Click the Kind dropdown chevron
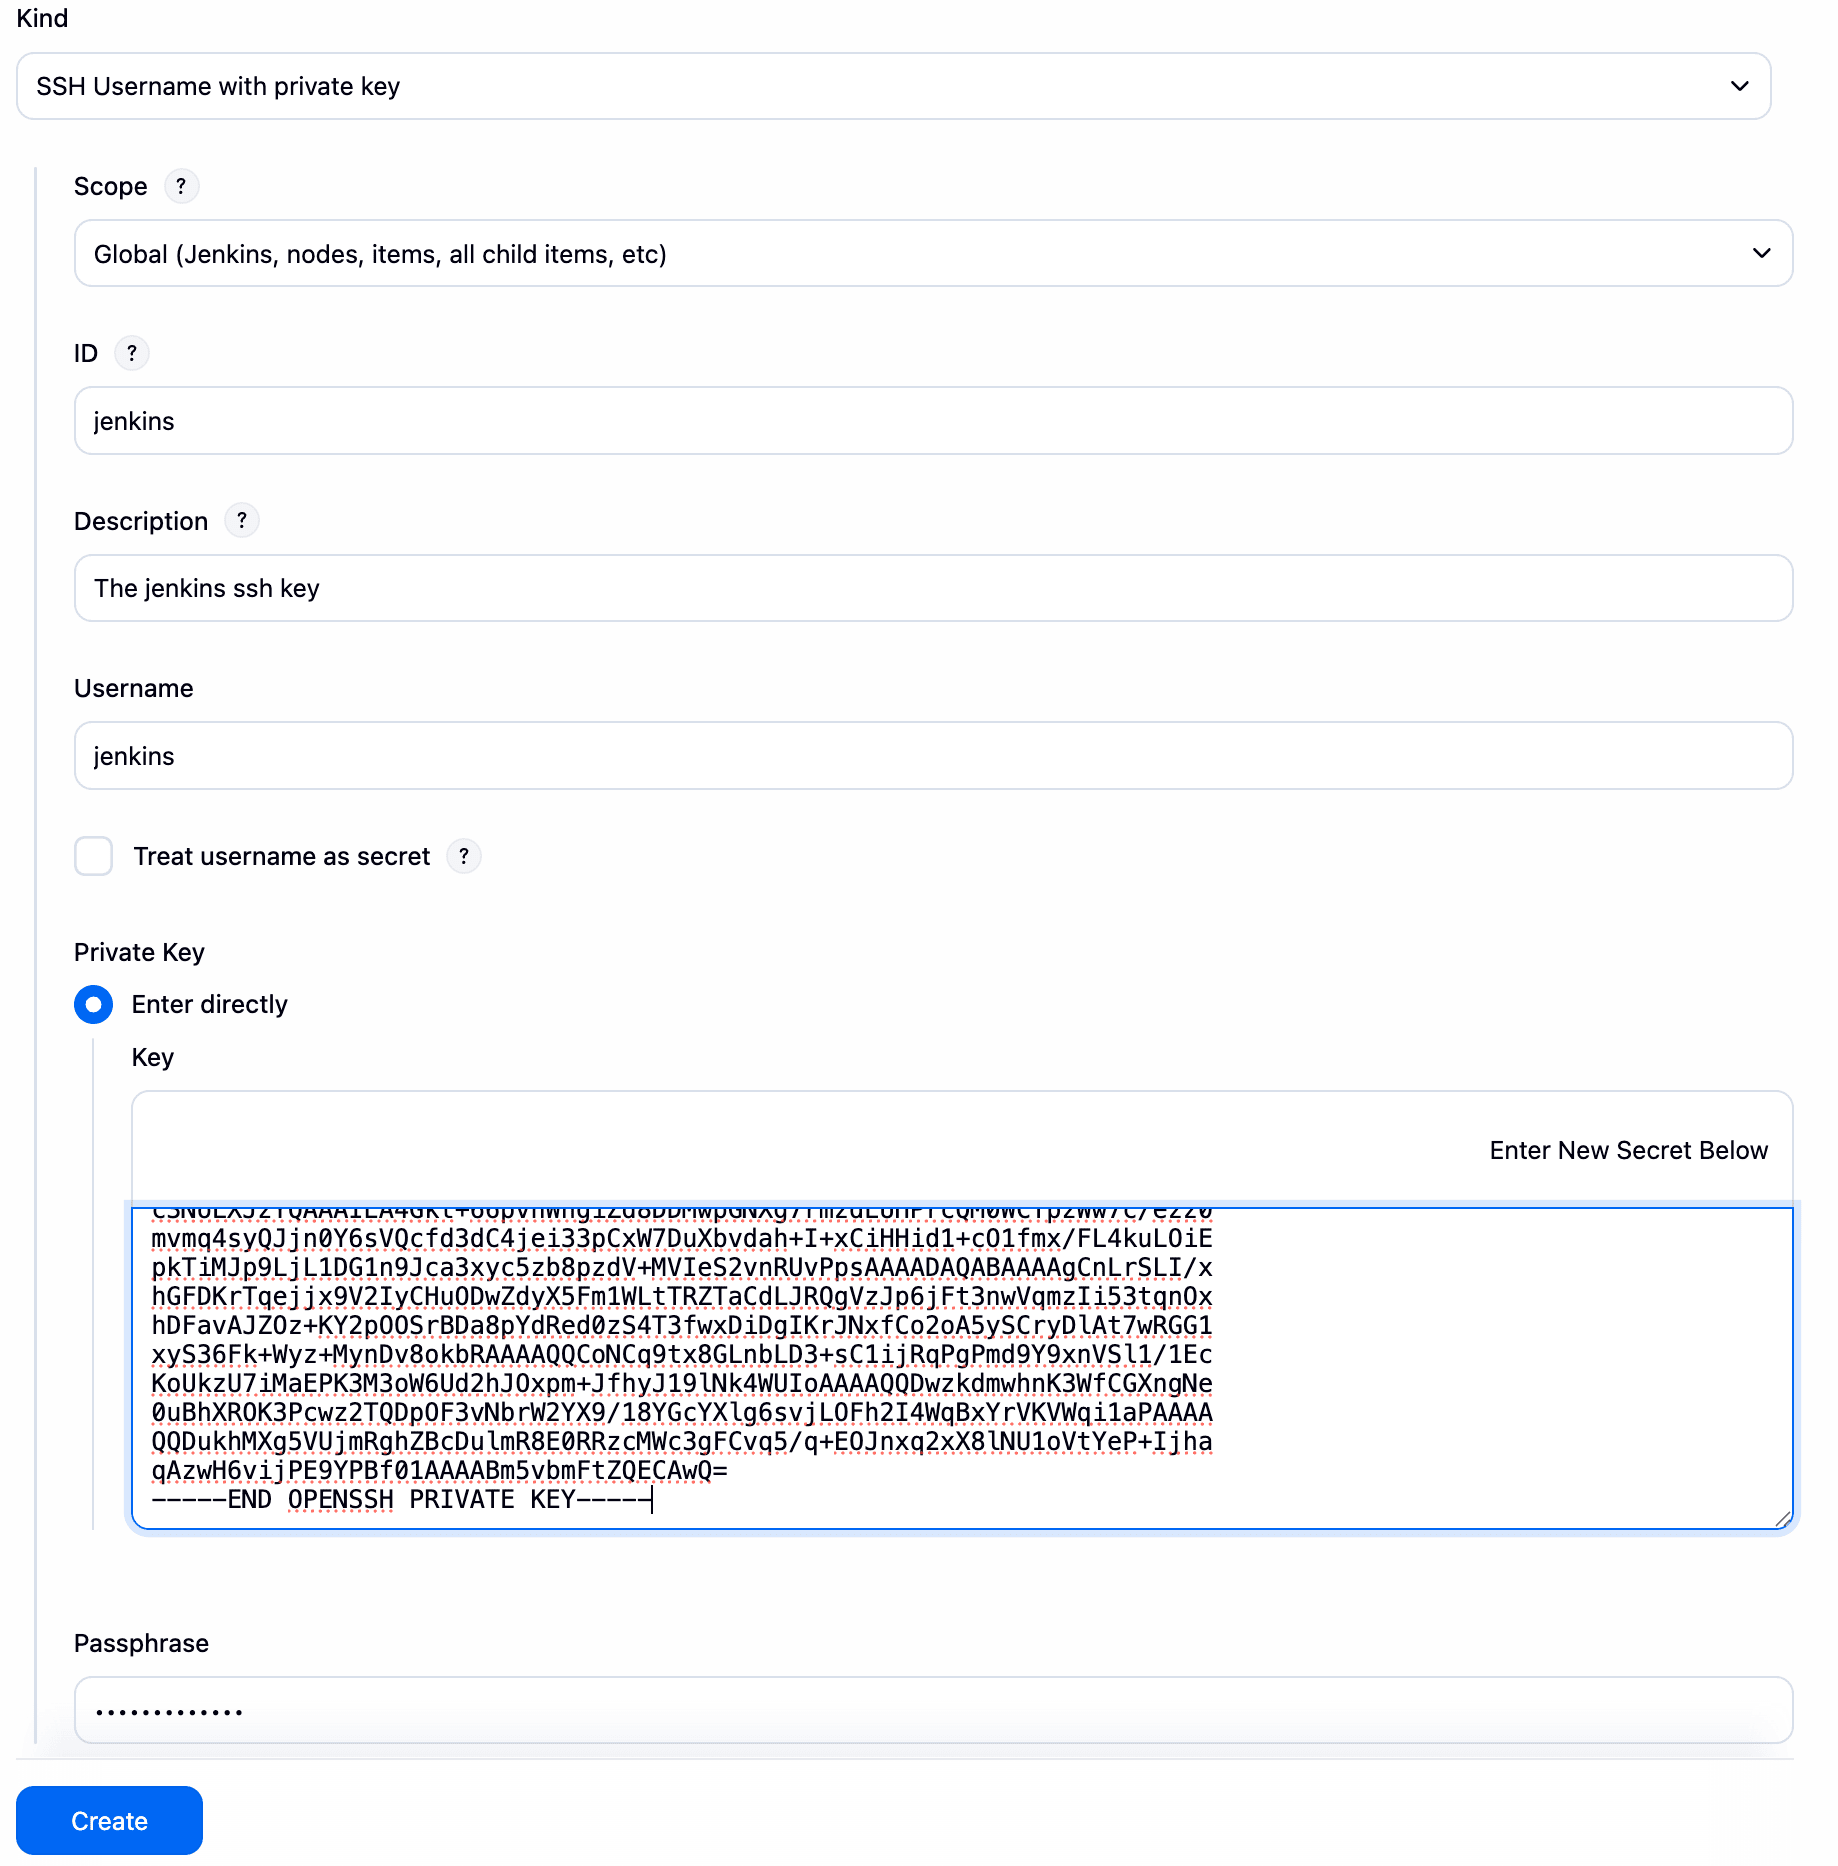 pos(1738,86)
